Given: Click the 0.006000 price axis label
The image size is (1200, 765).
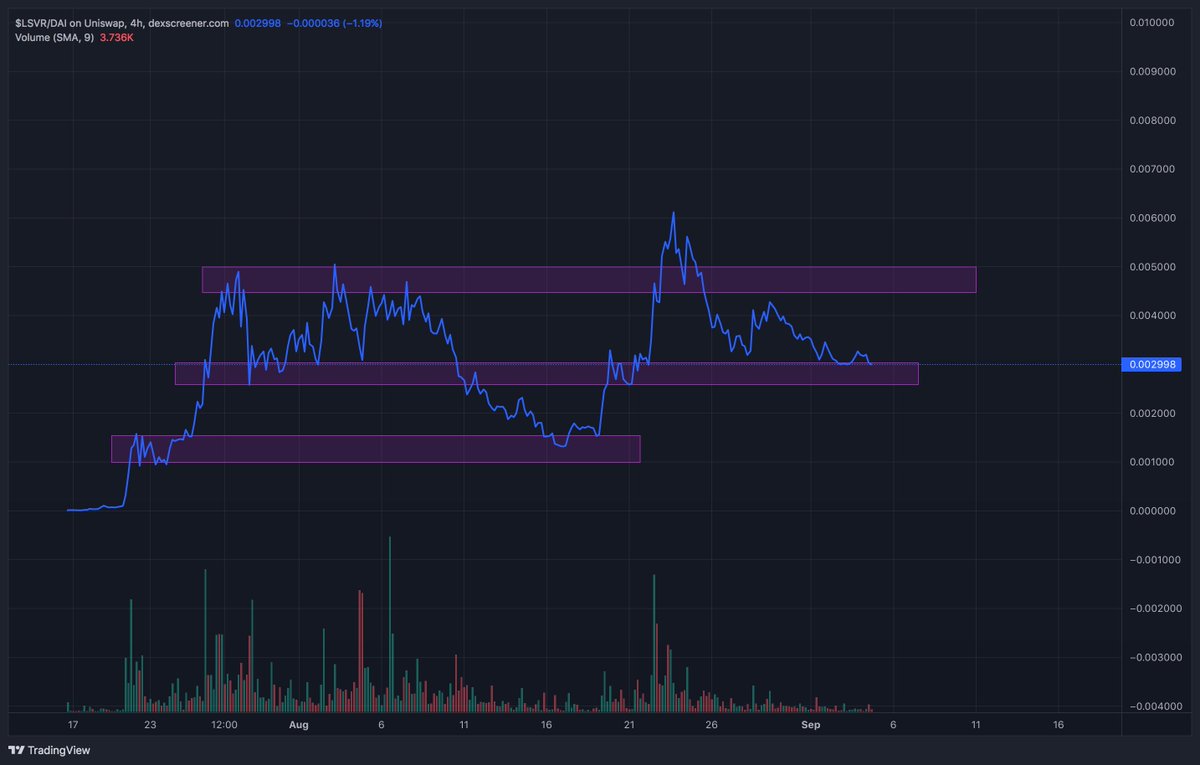Looking at the screenshot, I should point(1150,218).
